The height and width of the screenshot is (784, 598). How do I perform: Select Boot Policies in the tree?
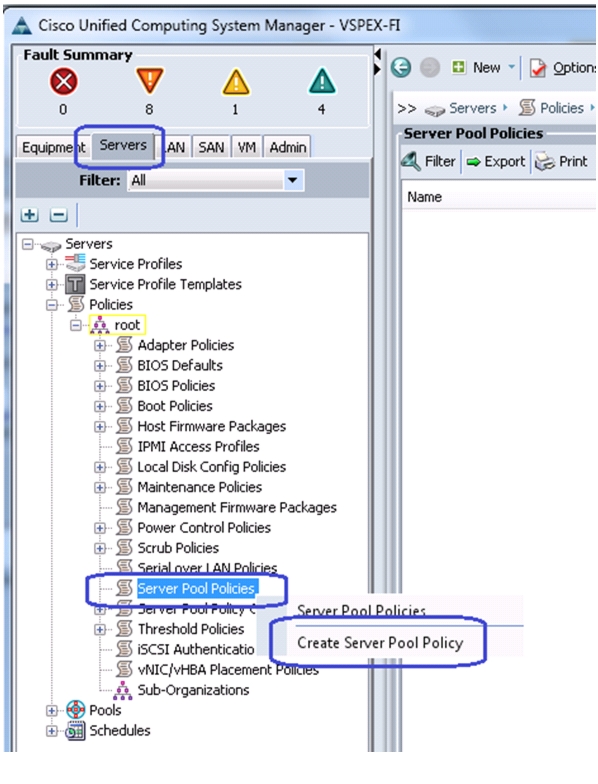175,406
